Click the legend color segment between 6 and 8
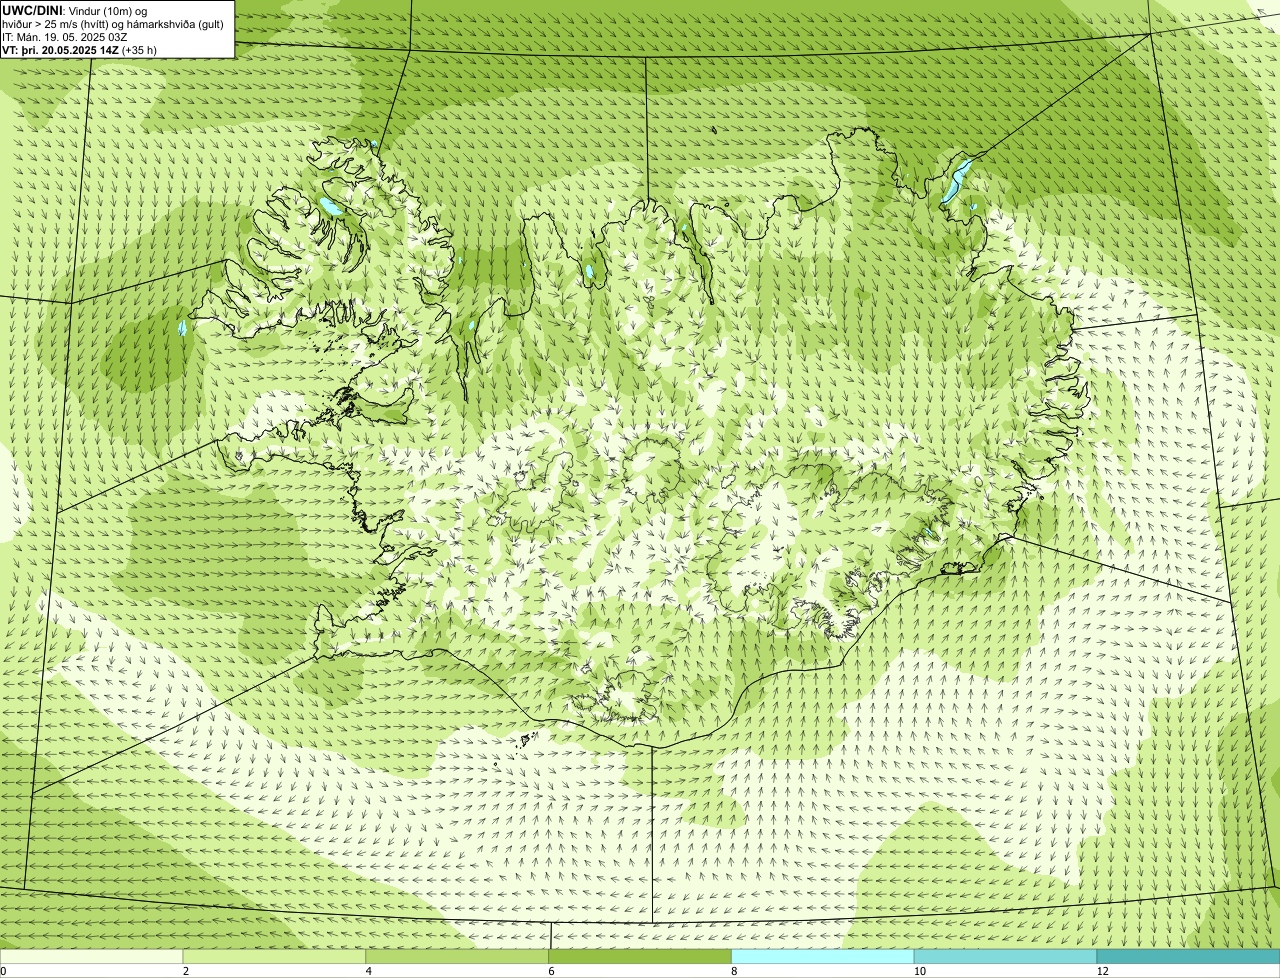Viewport: 1280px width, 978px height. pos(641,956)
